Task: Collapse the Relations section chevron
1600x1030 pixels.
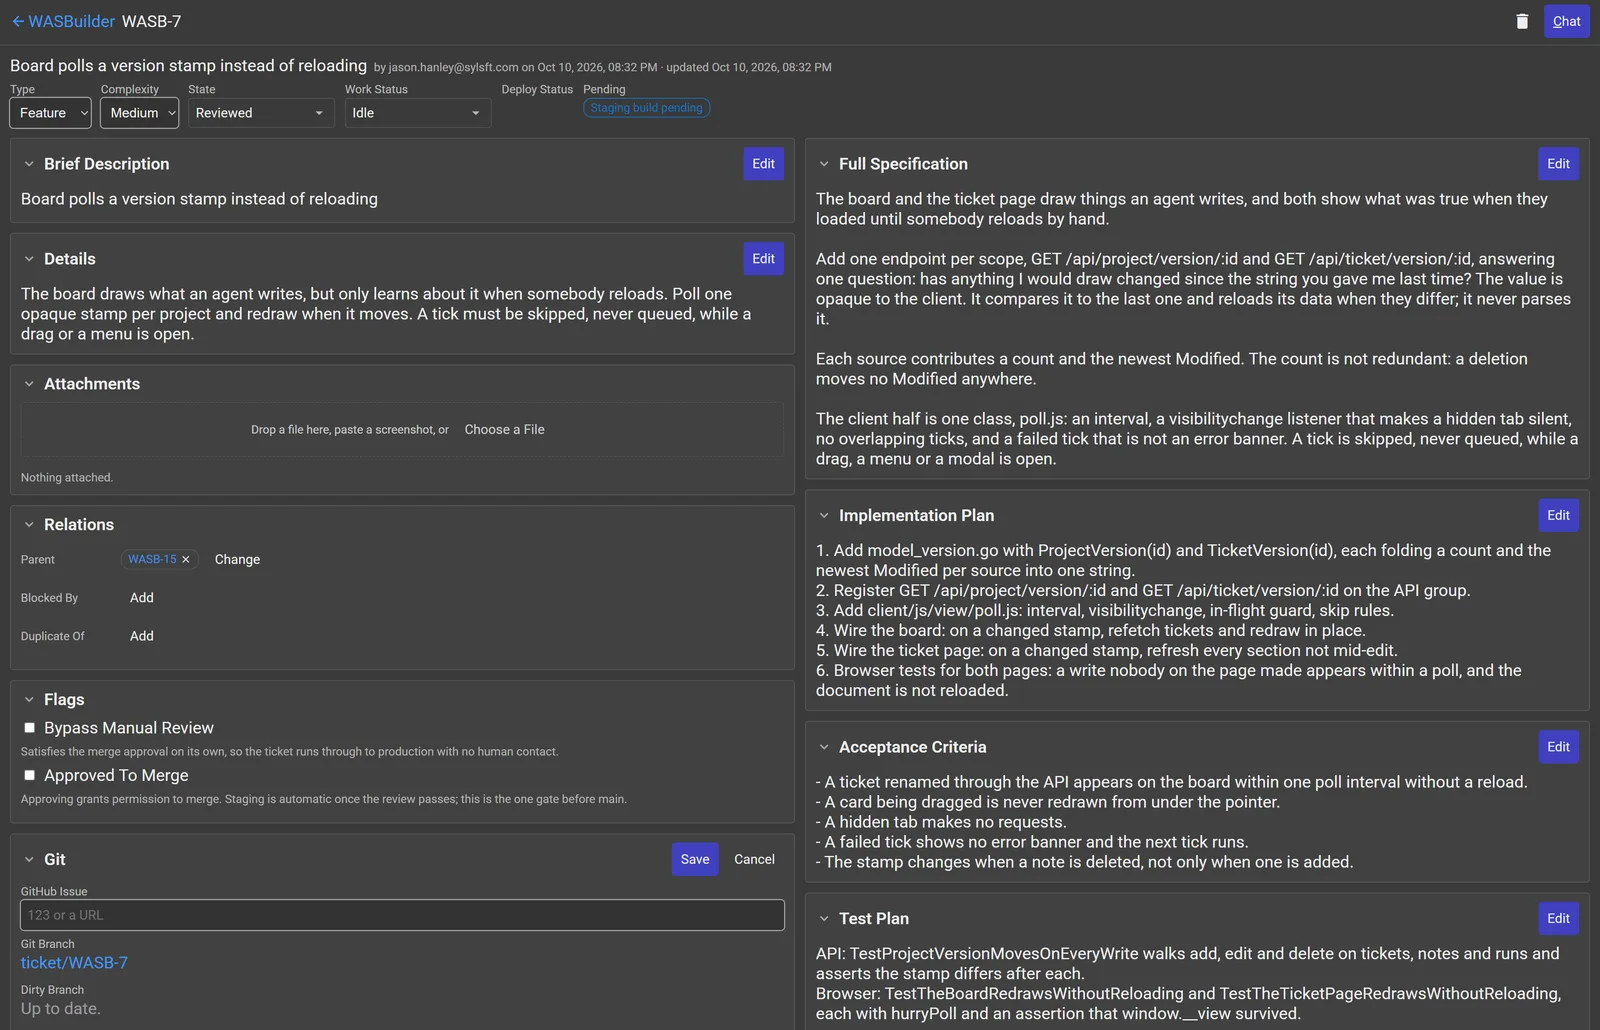Action: coord(29,525)
